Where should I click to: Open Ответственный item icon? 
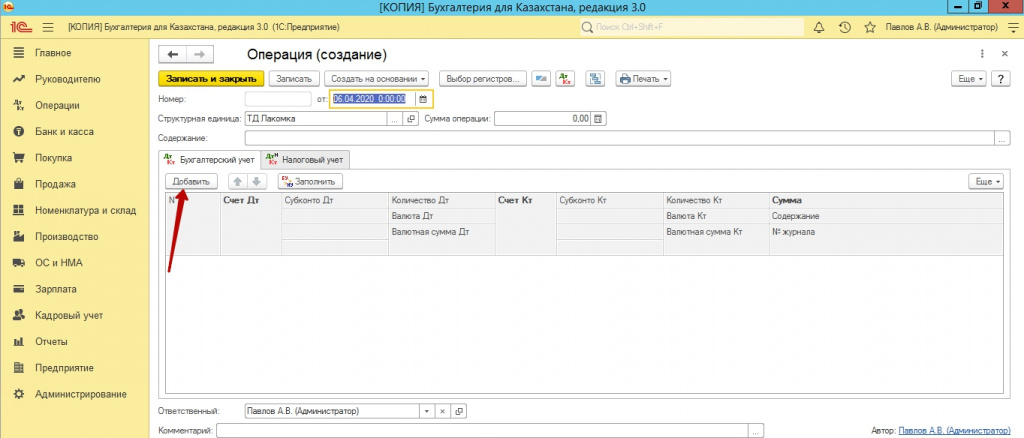(x=458, y=411)
